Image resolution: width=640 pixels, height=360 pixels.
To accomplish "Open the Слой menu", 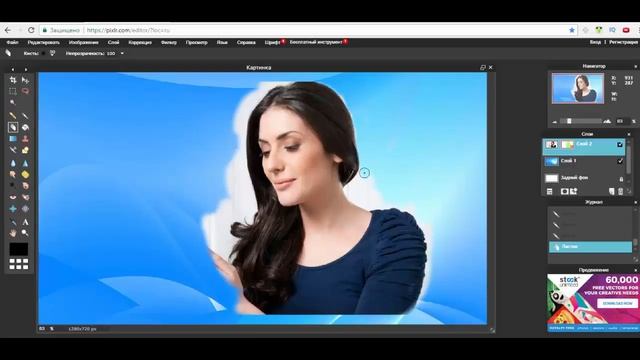I will (113, 42).
